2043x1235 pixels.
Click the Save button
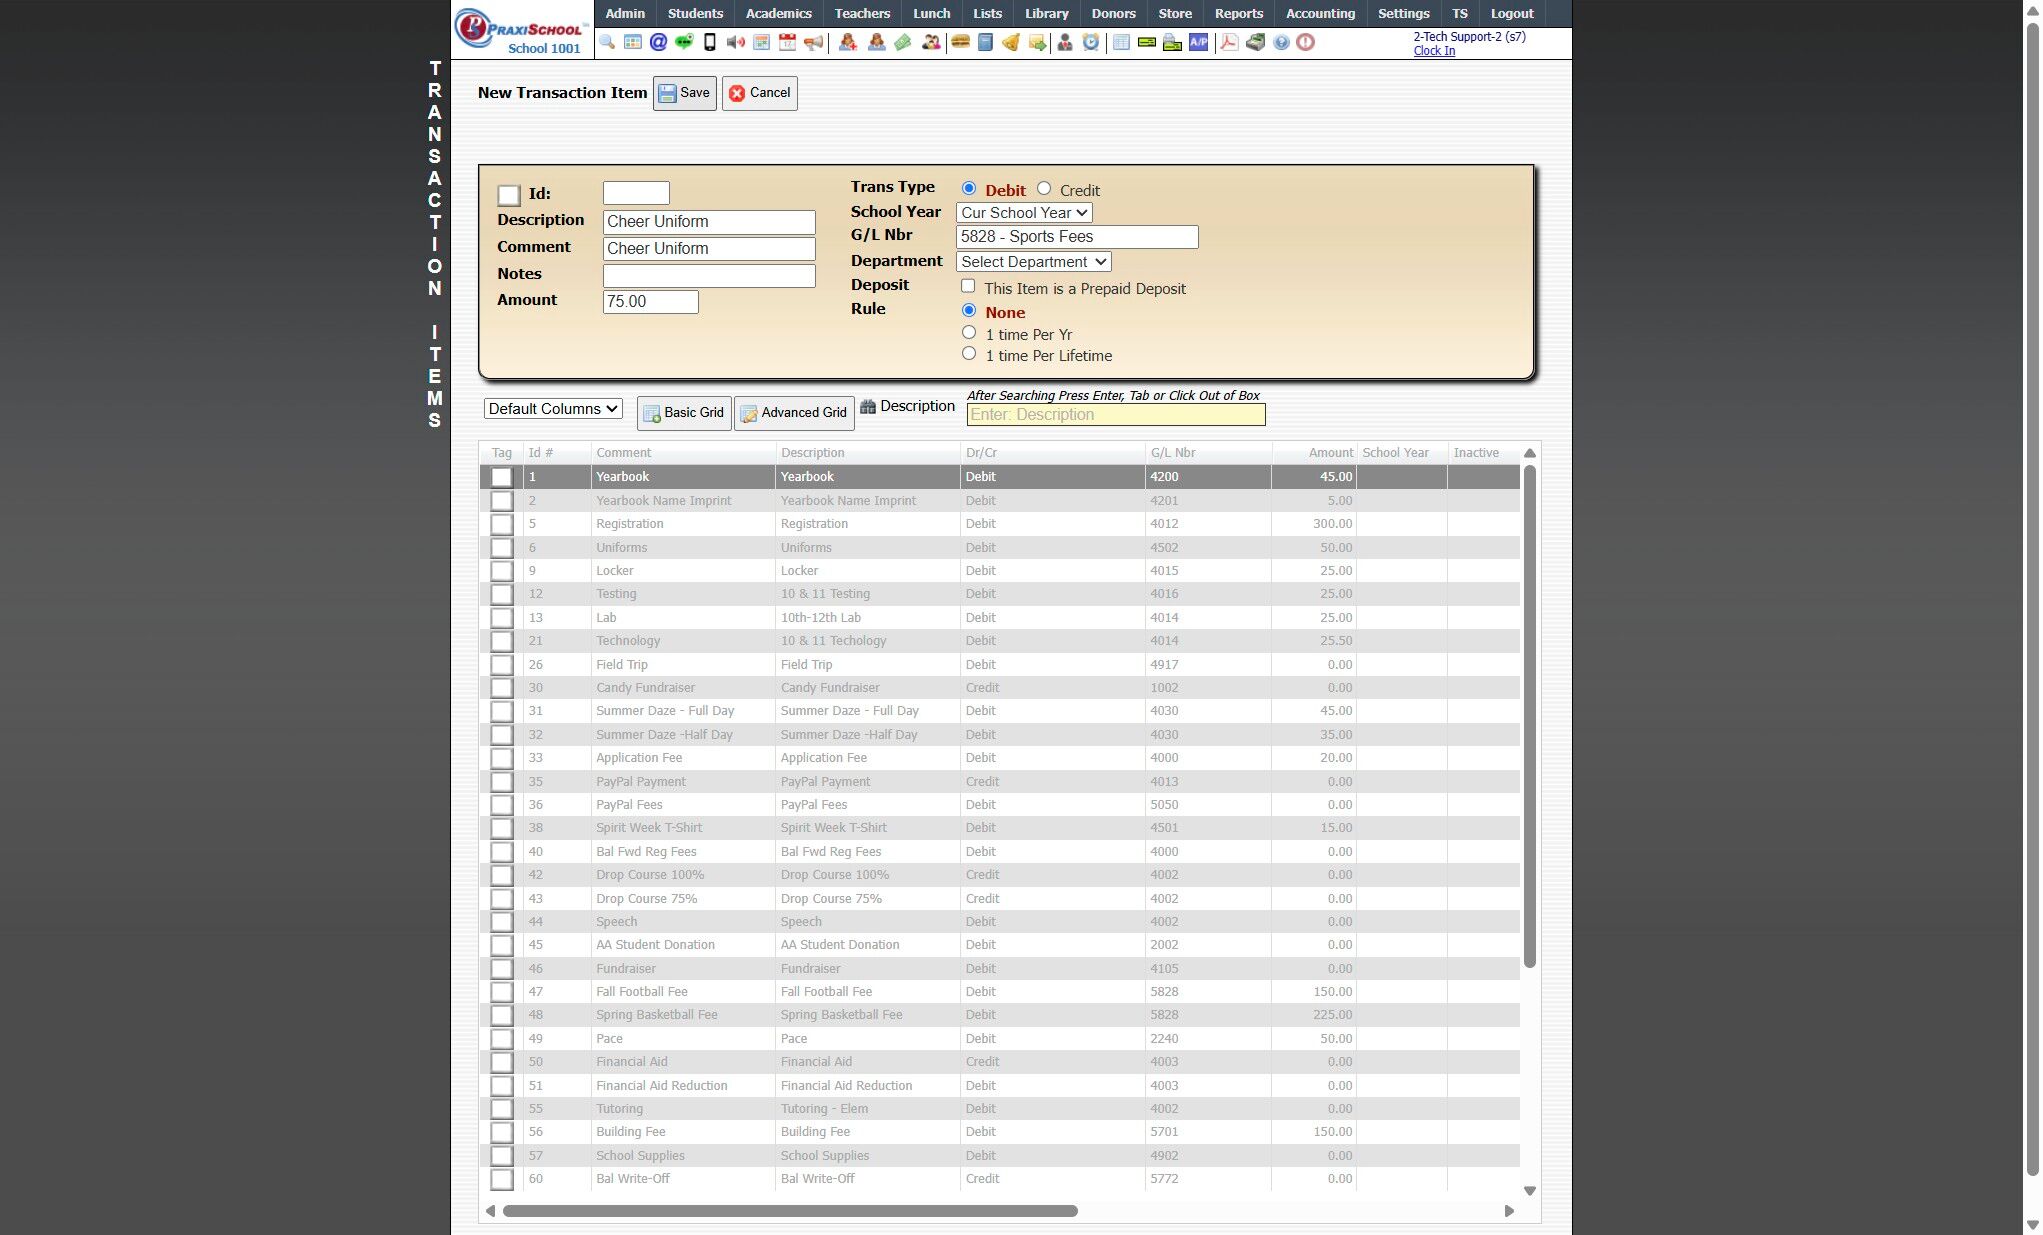(x=685, y=93)
